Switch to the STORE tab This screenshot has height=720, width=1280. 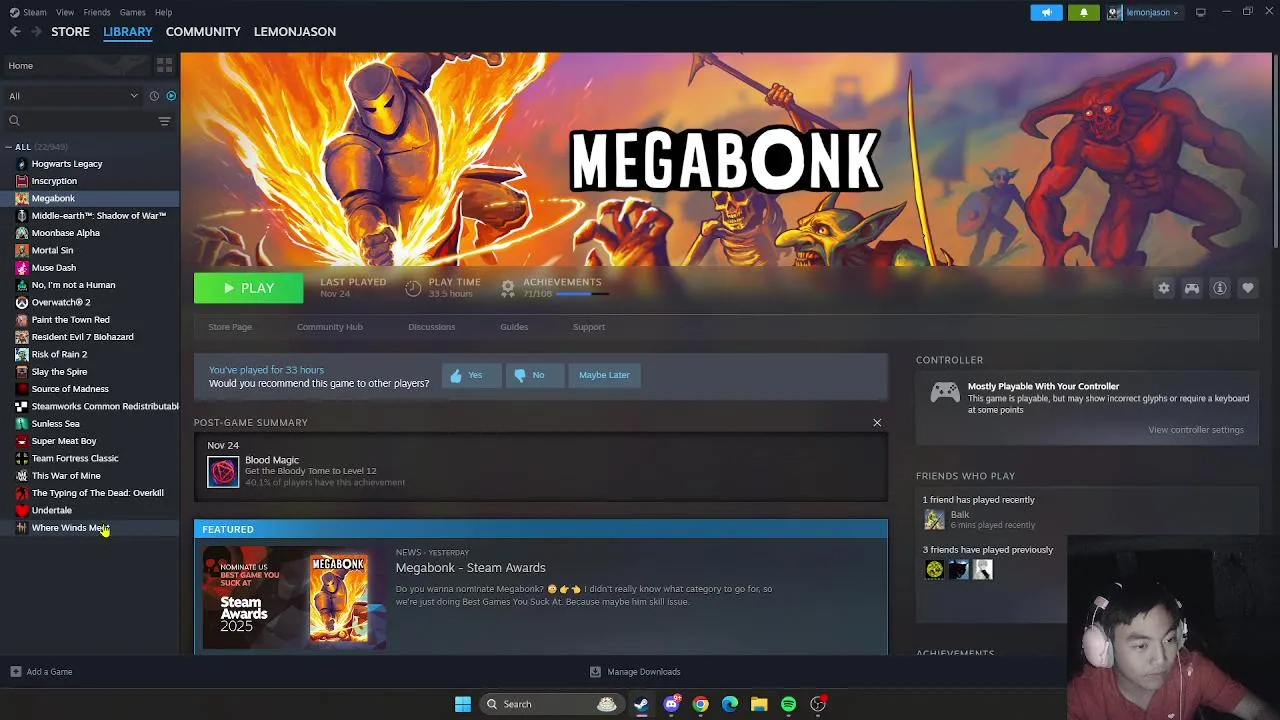pos(70,32)
